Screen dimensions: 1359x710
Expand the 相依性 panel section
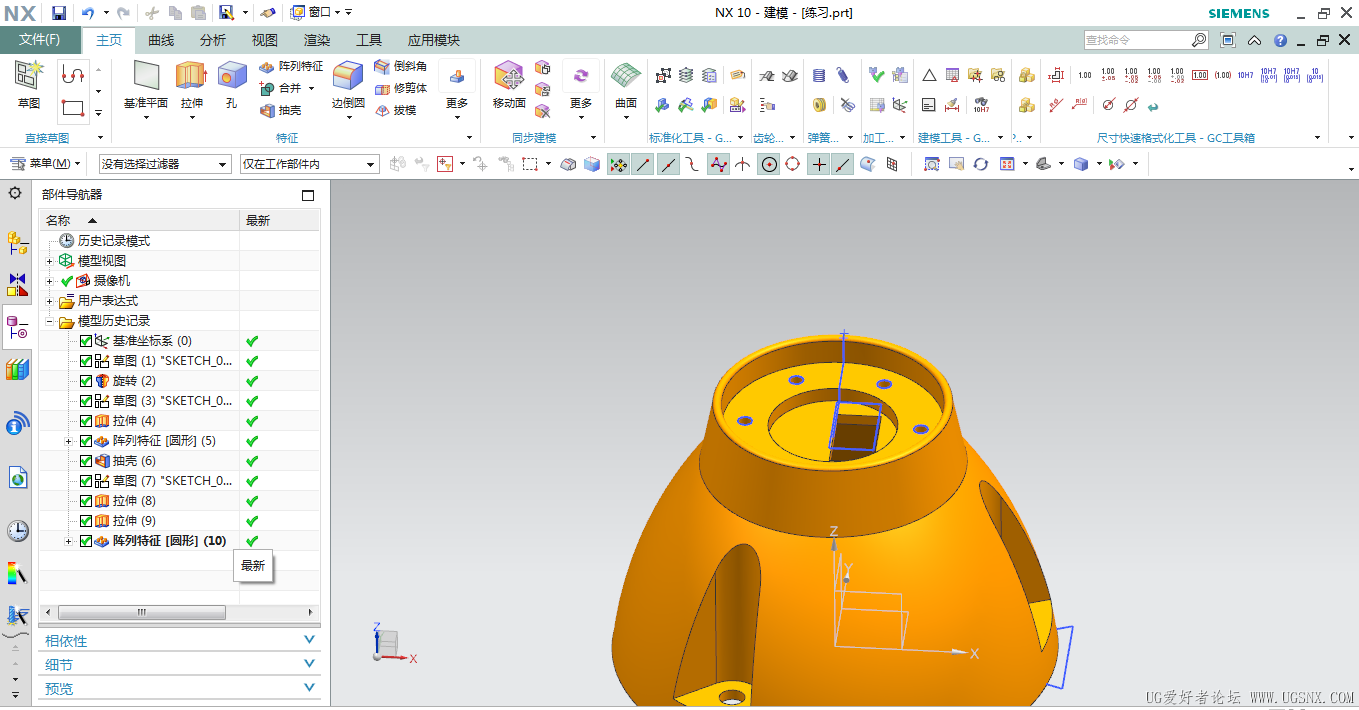[180, 641]
